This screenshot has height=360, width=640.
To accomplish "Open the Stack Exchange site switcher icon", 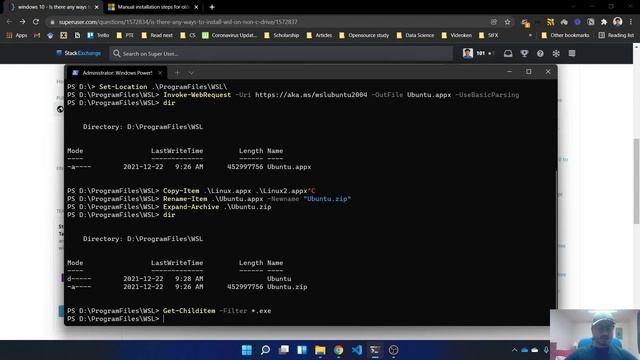I will [572, 53].
